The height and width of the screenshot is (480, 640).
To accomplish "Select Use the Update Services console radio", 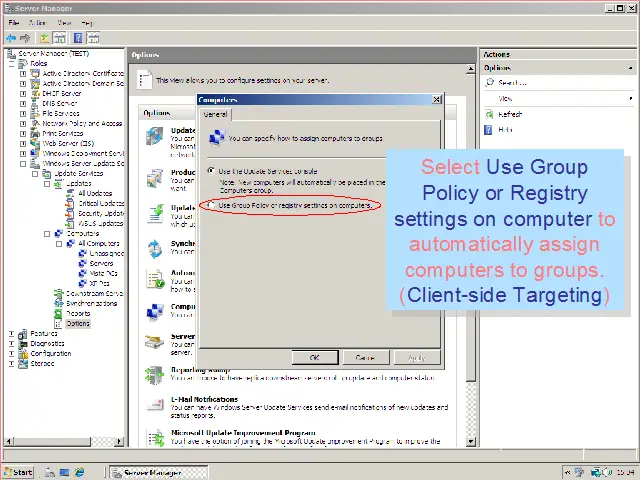I will point(211,171).
